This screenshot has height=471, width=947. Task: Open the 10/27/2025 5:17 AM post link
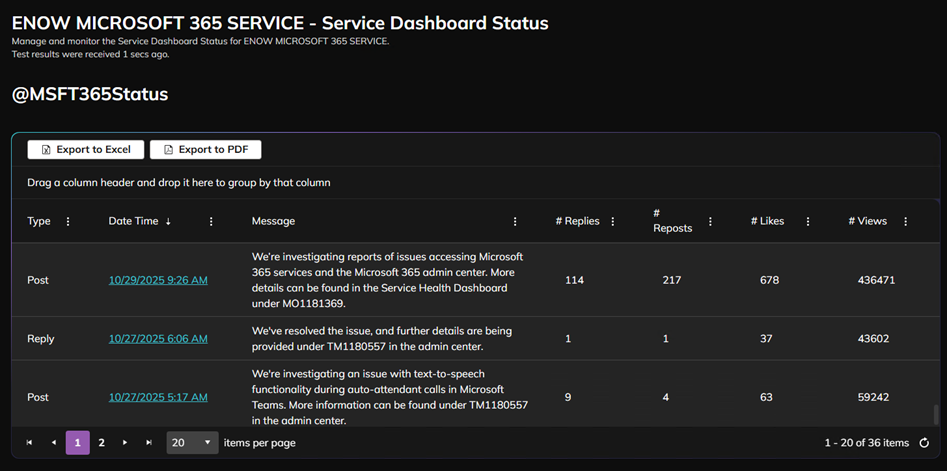coord(158,397)
